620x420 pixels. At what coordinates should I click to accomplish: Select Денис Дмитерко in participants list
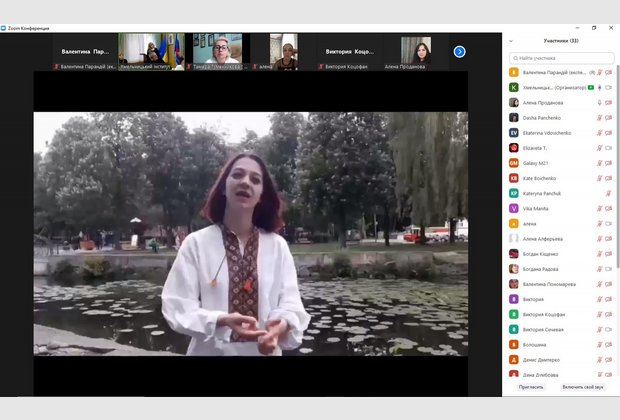[x=541, y=360]
